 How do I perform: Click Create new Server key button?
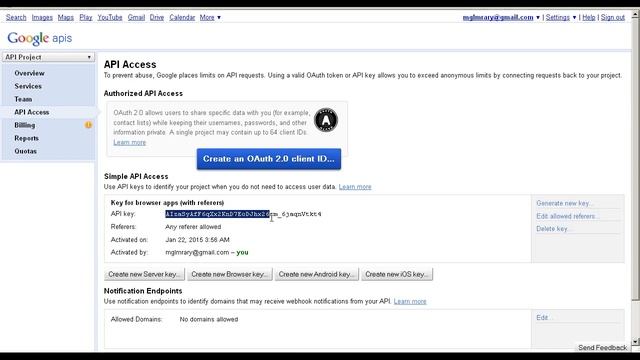tap(144, 274)
